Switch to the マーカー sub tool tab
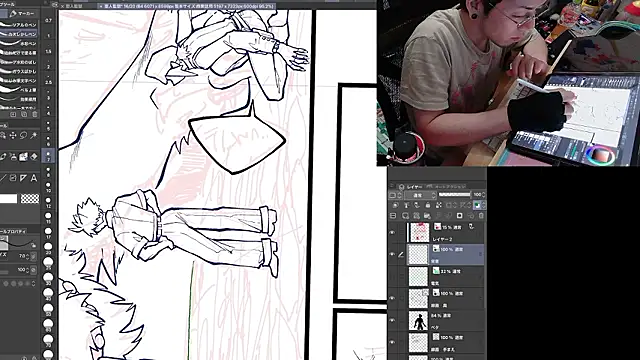This screenshot has width=640, height=360. (x=23, y=13)
